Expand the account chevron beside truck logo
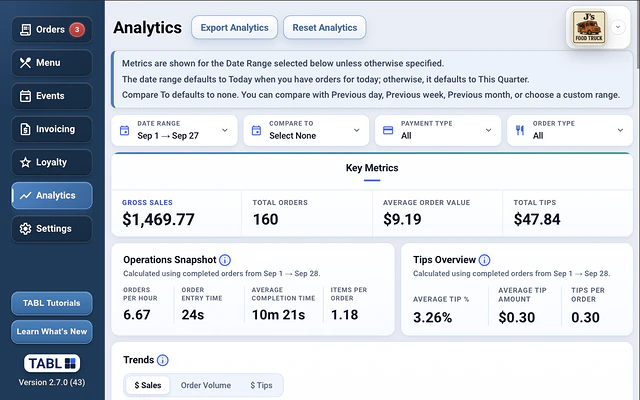The width and height of the screenshot is (640, 400). coord(618,27)
